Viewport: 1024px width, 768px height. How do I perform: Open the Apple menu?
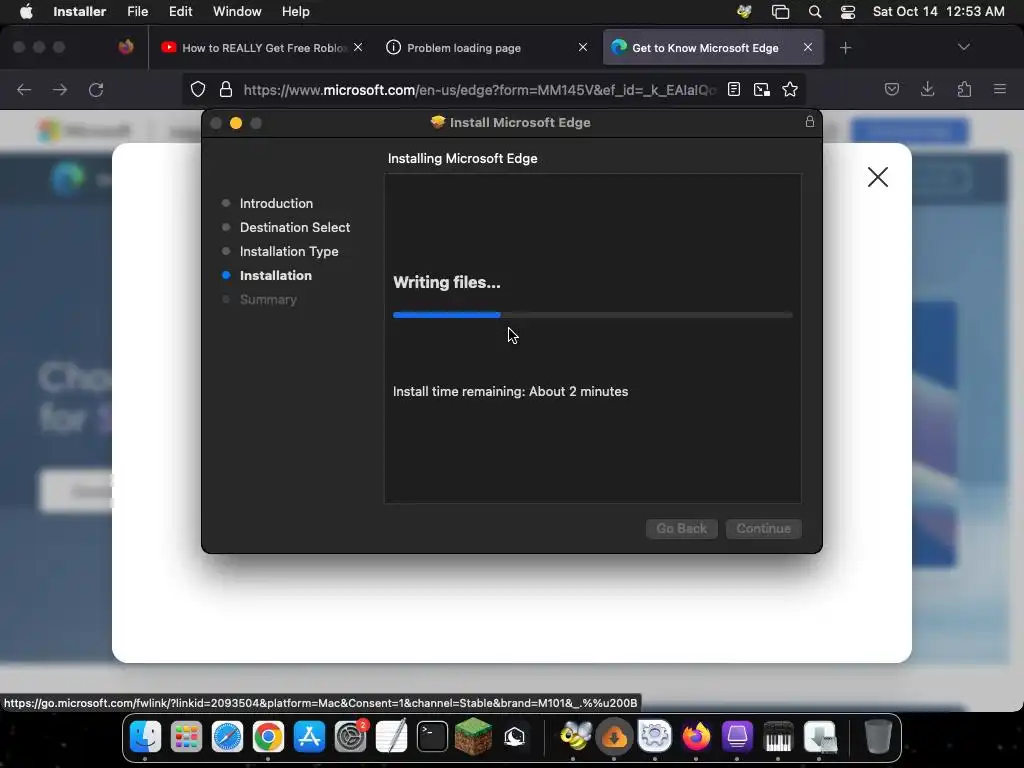[26, 11]
